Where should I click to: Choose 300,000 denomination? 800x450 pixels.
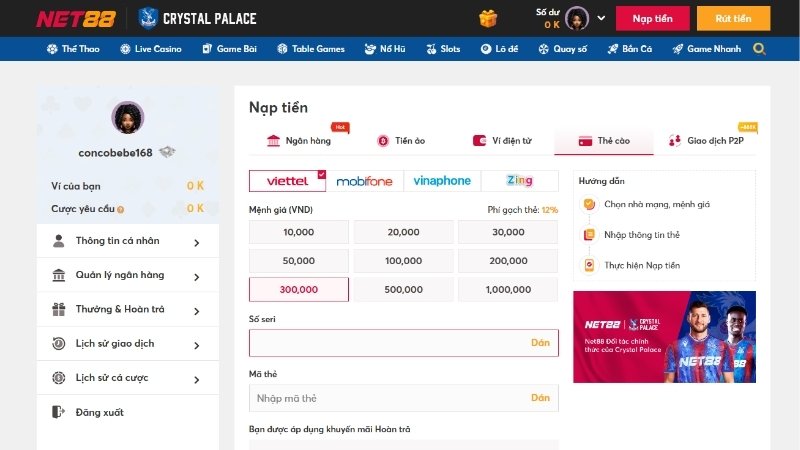pyautogui.click(x=299, y=289)
